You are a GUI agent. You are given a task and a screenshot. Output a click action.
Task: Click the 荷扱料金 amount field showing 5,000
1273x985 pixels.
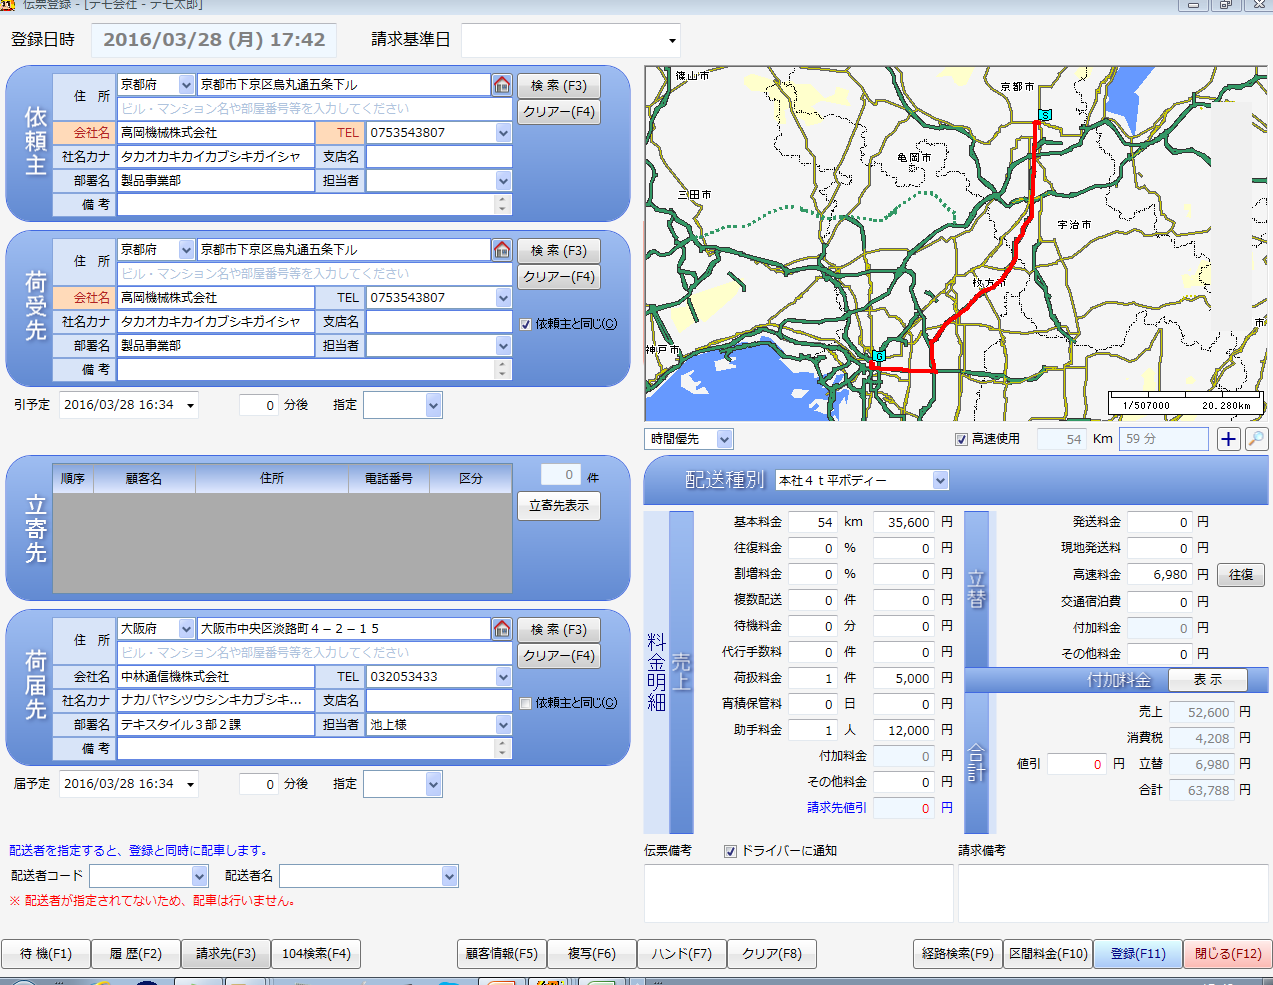coord(904,679)
